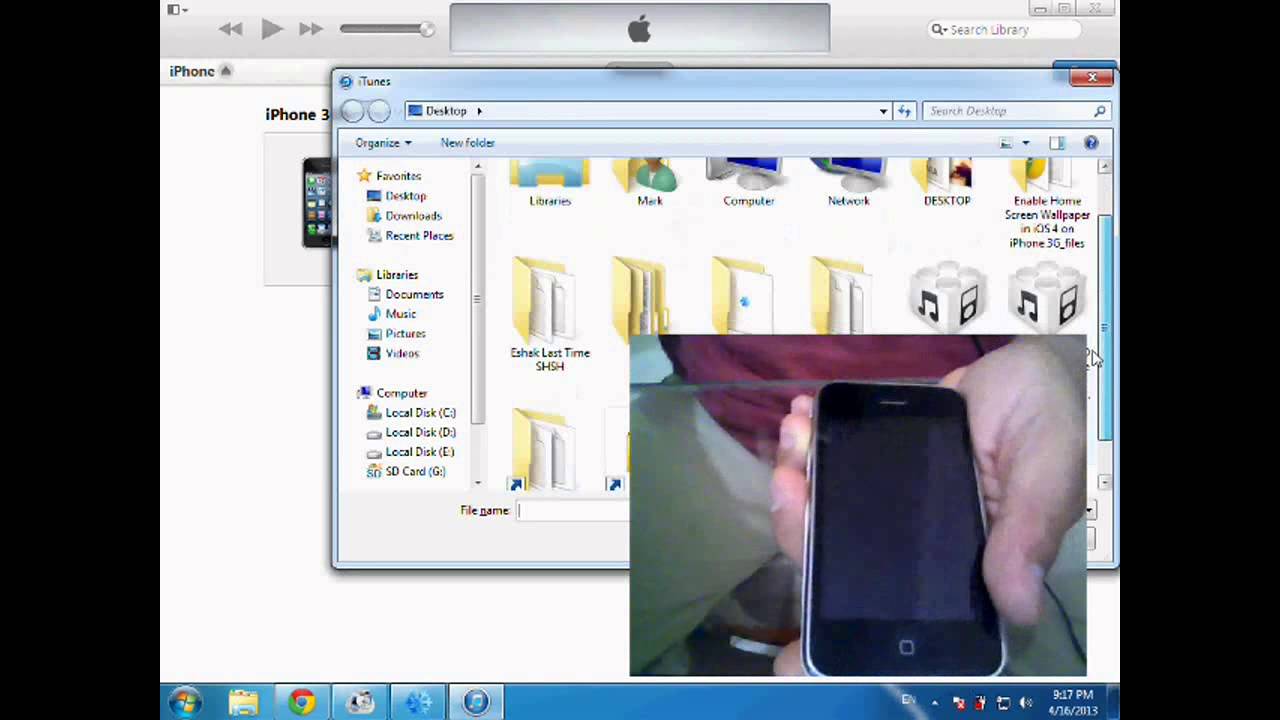This screenshot has width=1280, height=720.
Task: Click the iTunes rewind button
Action: pos(231,29)
